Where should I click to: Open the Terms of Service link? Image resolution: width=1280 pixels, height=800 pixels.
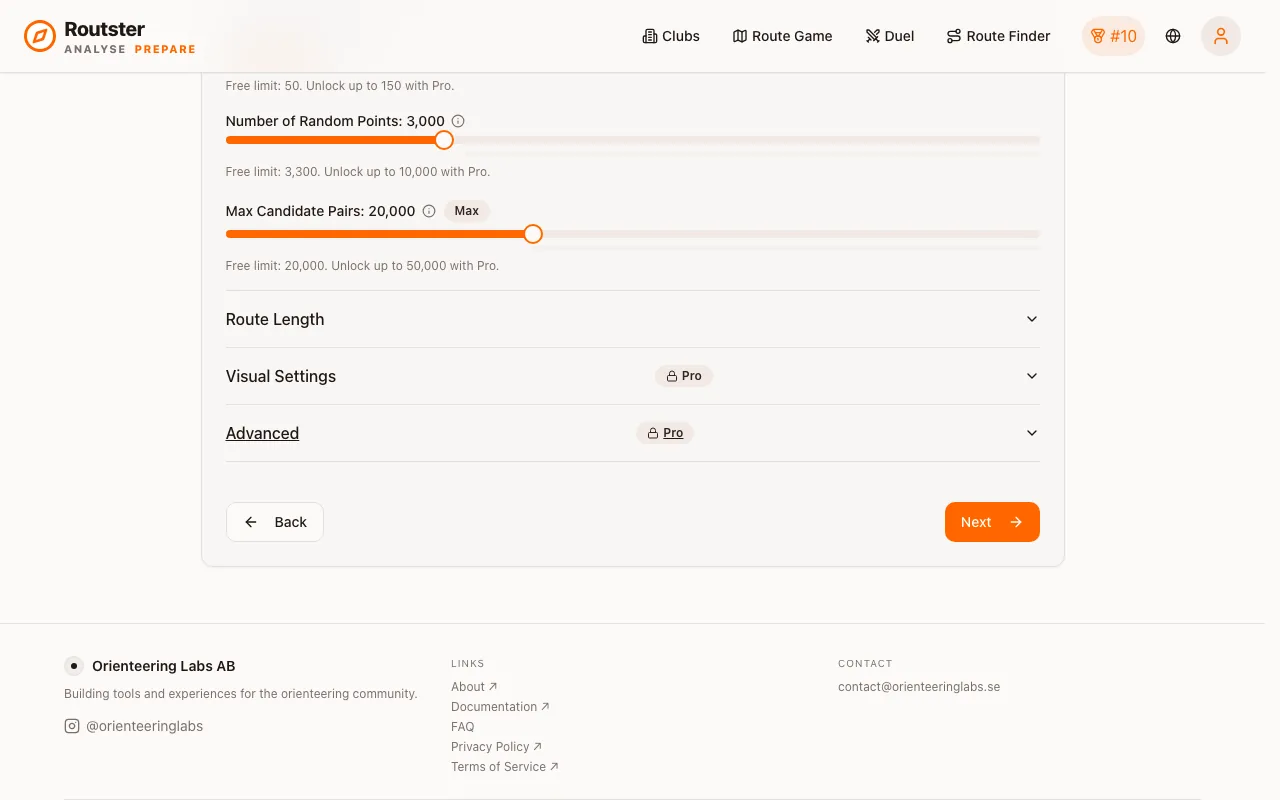point(505,767)
